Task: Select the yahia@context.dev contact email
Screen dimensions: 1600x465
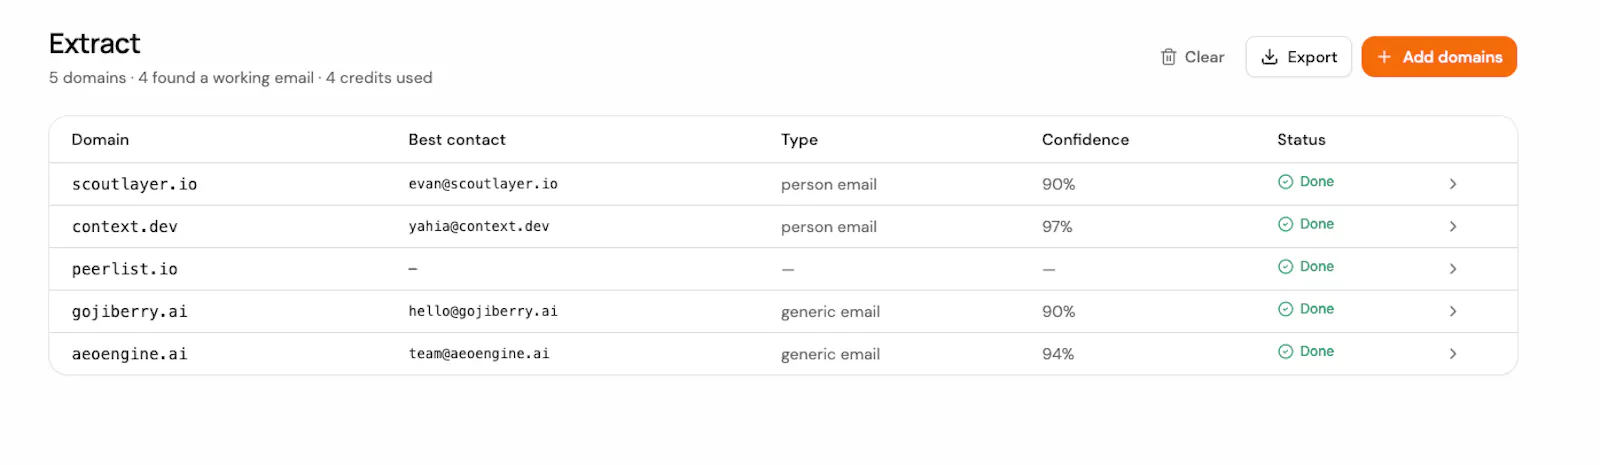Action: (479, 226)
